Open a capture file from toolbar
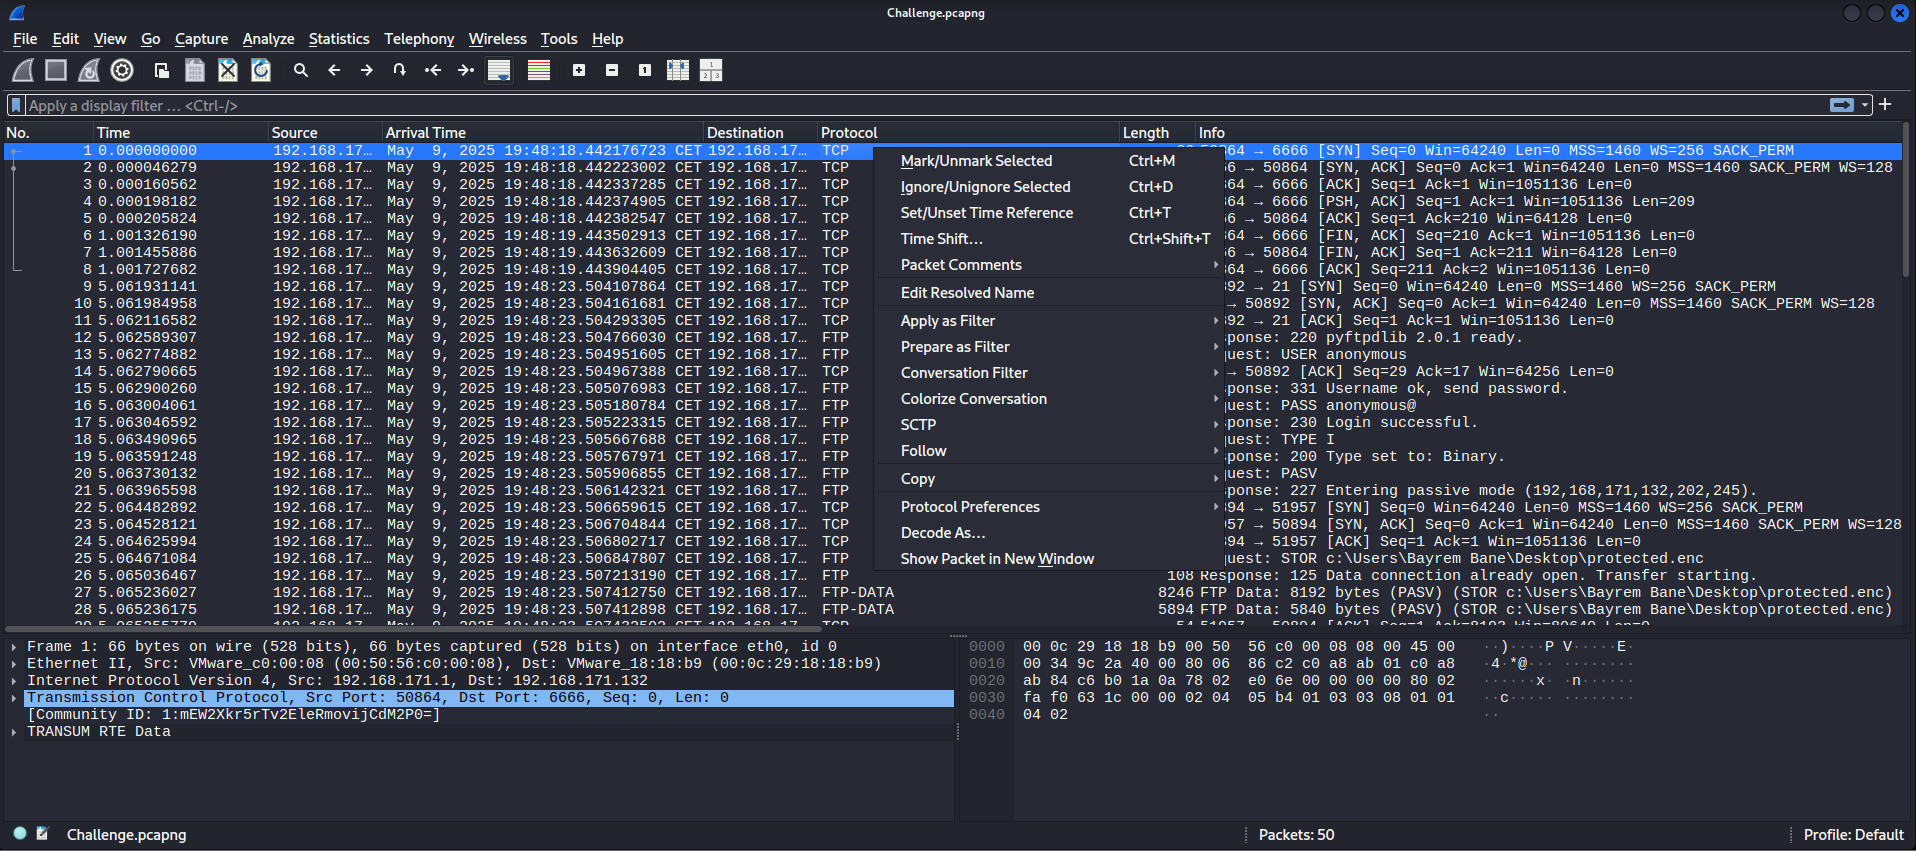Viewport: 1916px width, 851px height. point(161,70)
